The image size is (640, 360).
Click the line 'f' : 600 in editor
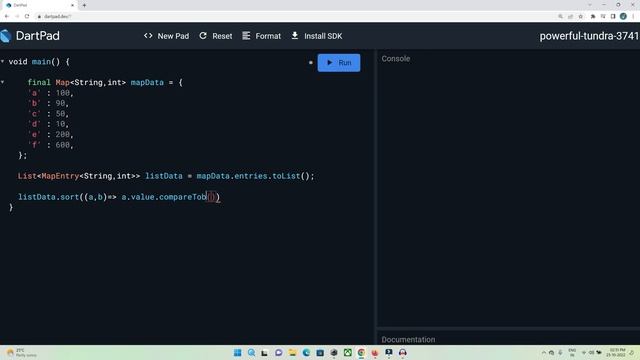point(51,145)
